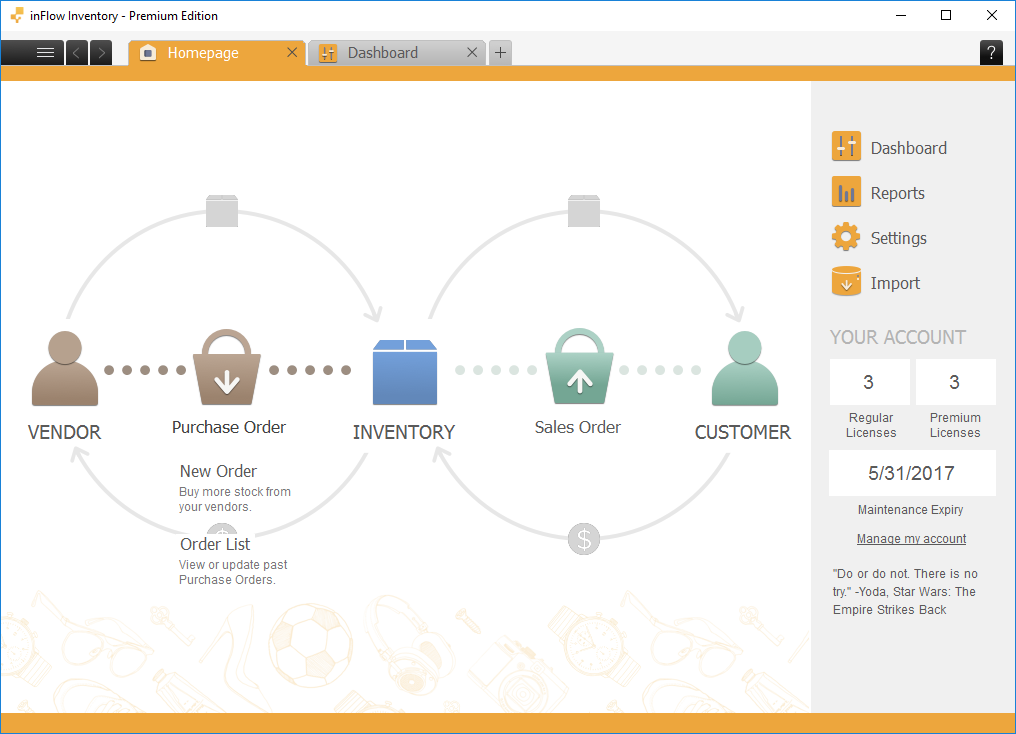The width and height of the screenshot is (1016, 734).
Task: Click the Sales Order bag icon
Action: click(x=579, y=366)
